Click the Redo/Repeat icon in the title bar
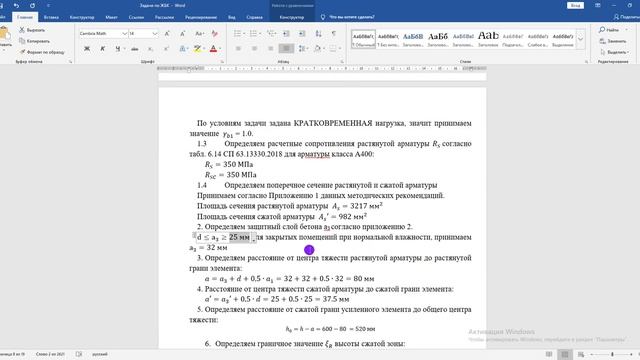Screen dimensions: 640x360 tap(32, 6)
